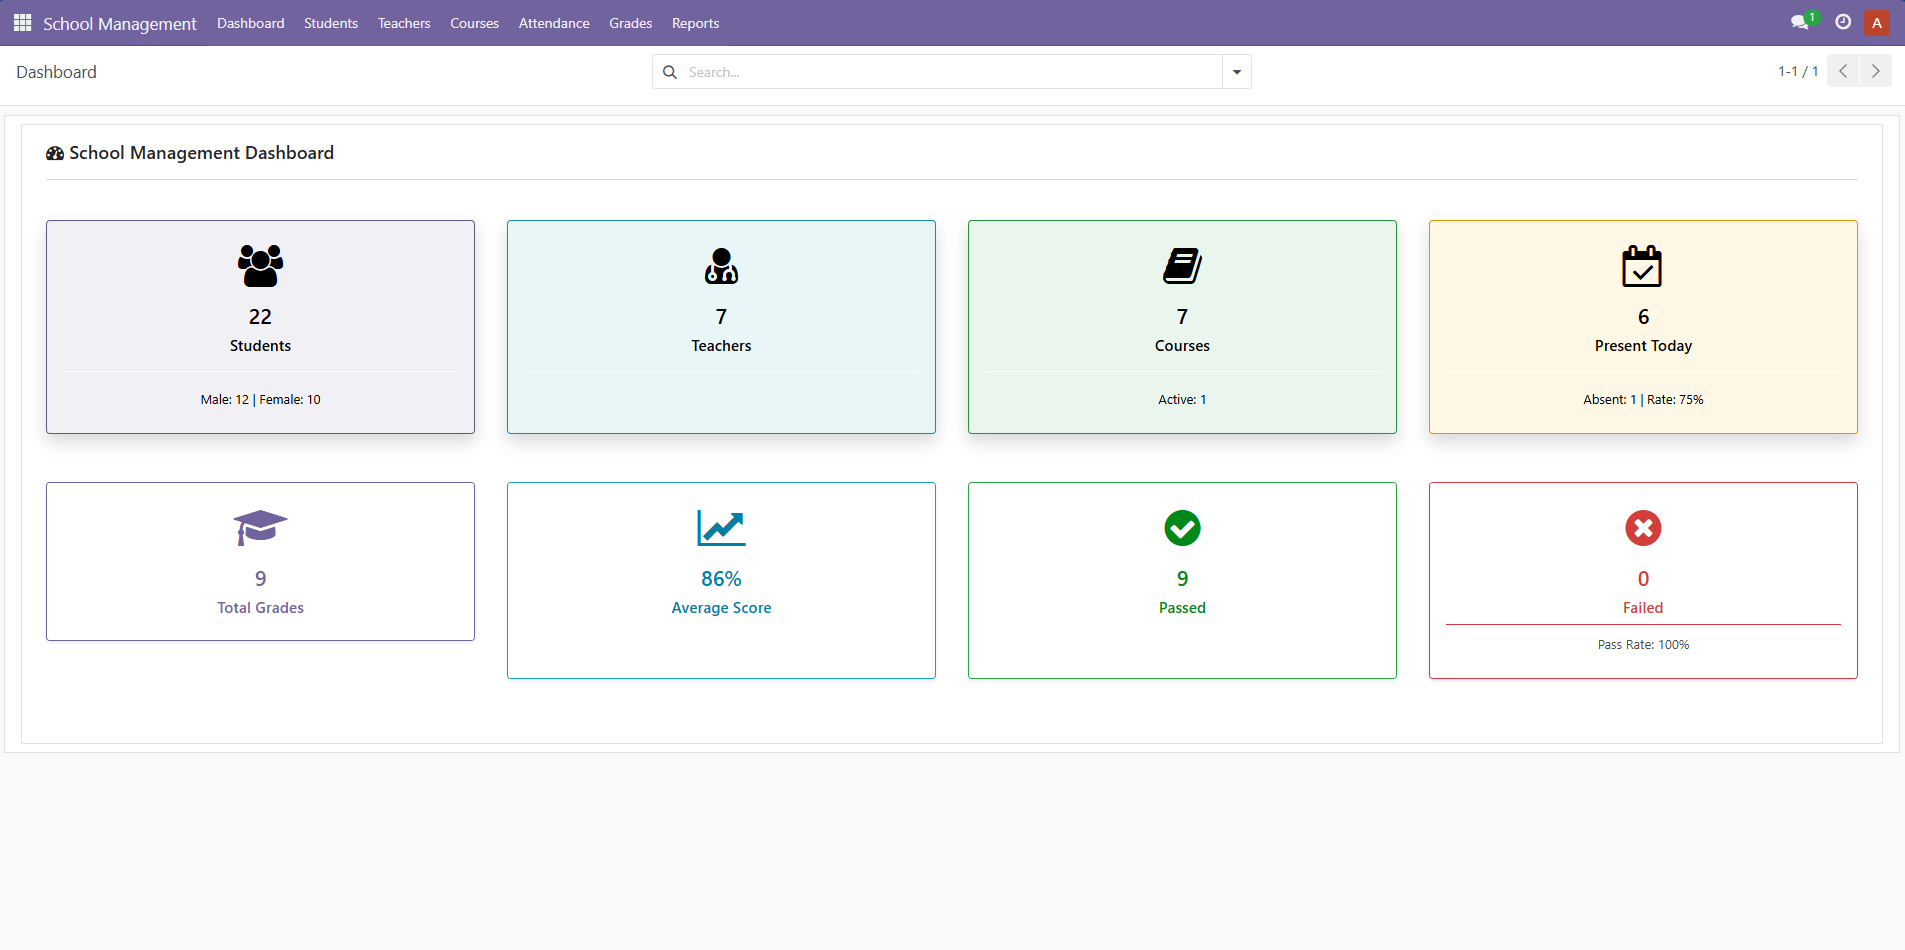This screenshot has width=1905, height=950.
Task: Open the Reports menu
Action: (x=695, y=23)
